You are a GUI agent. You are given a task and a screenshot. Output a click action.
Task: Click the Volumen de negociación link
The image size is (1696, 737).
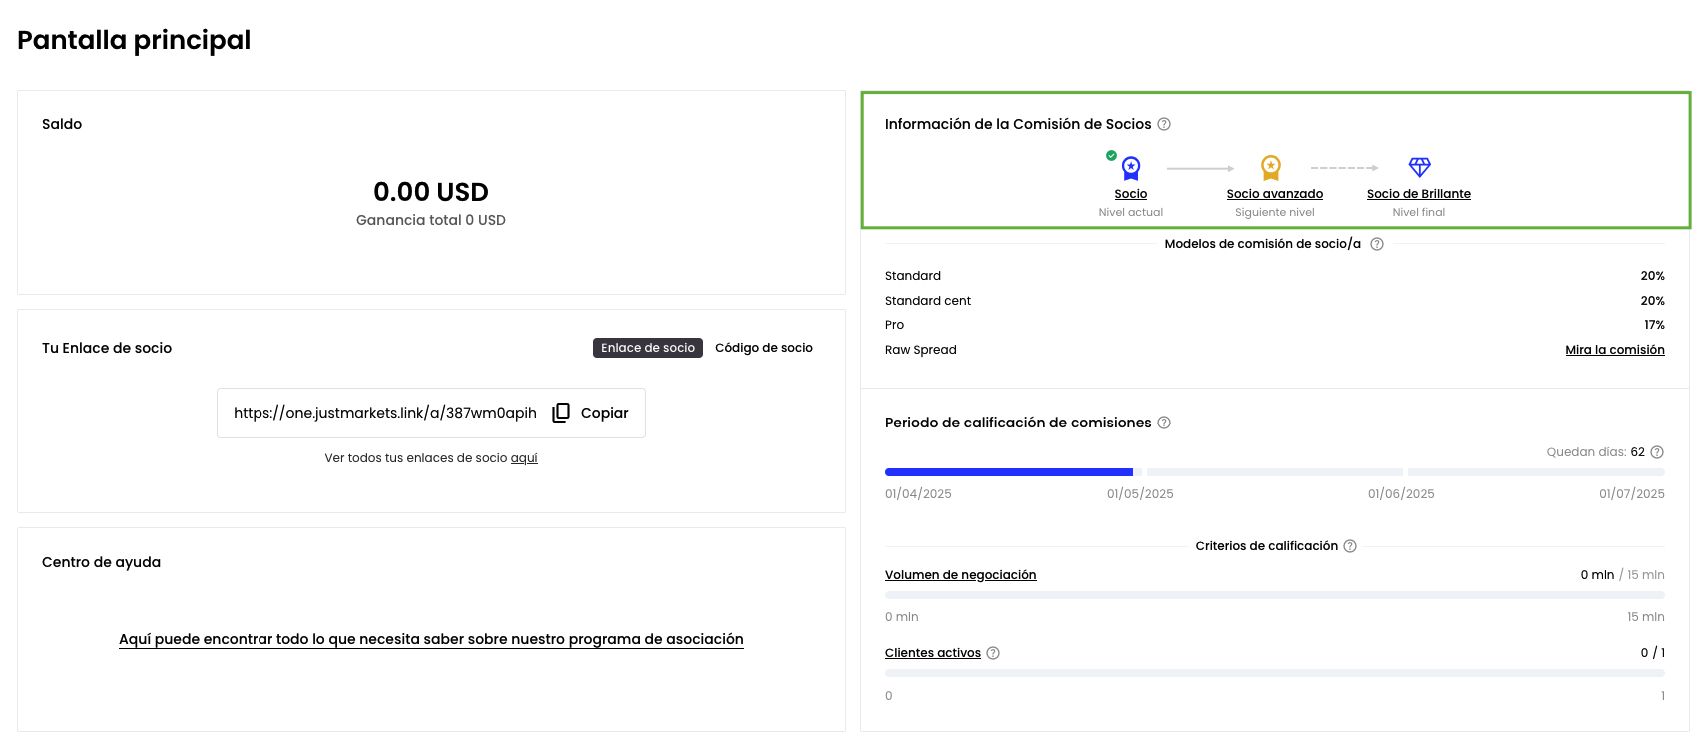(x=960, y=575)
